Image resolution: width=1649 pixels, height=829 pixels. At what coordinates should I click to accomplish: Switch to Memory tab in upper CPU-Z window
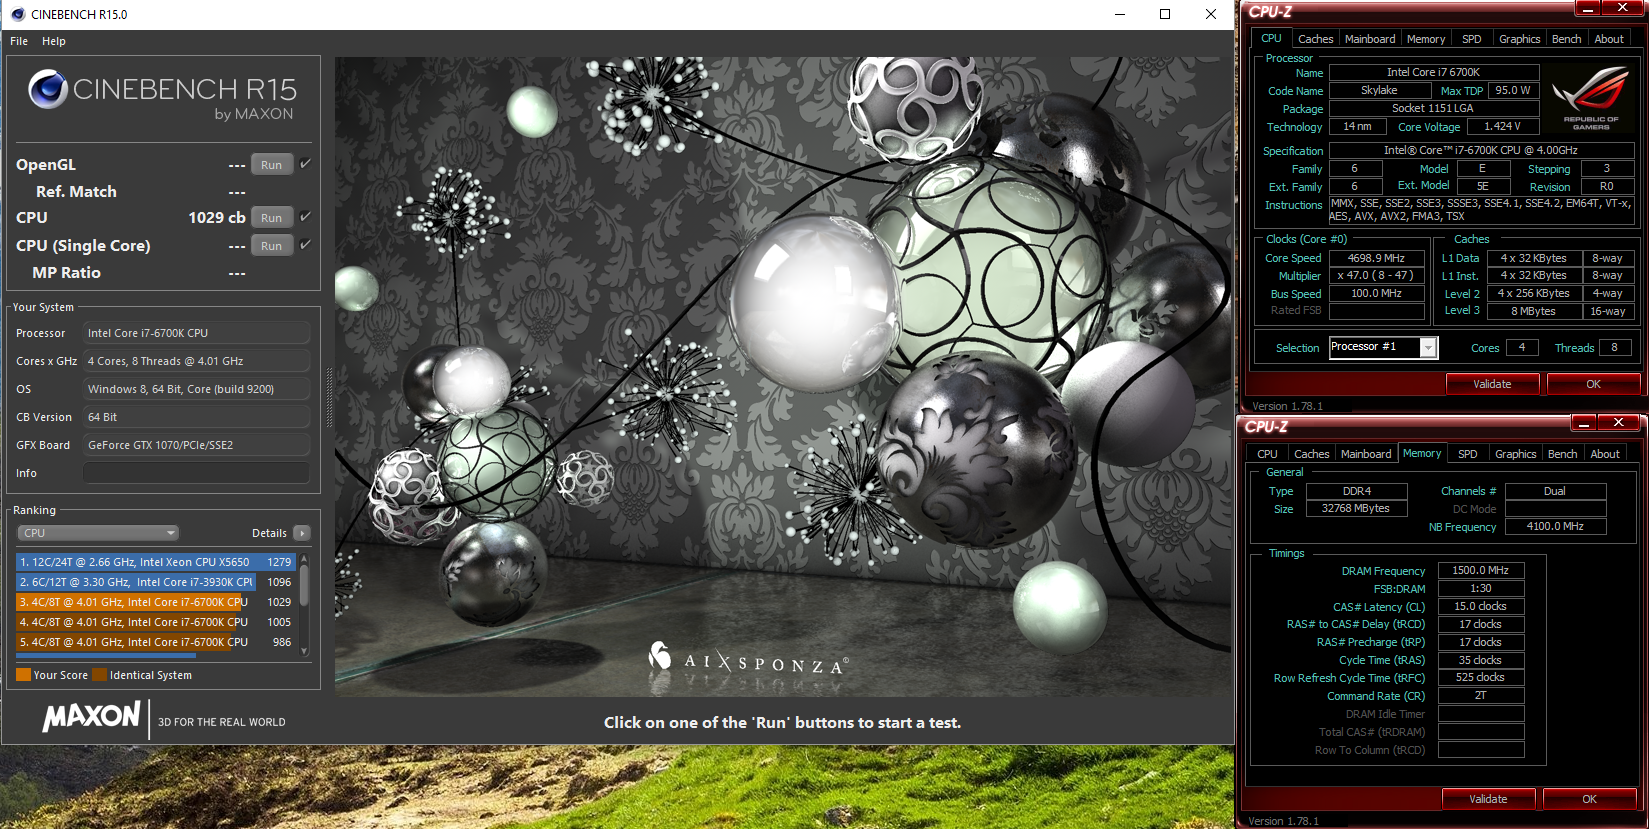pyautogui.click(x=1425, y=39)
